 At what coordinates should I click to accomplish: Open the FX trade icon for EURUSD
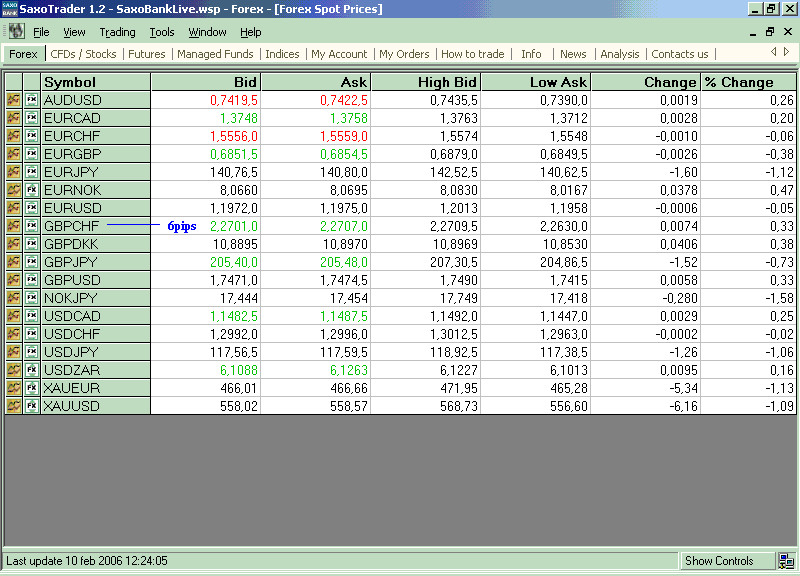(32, 208)
